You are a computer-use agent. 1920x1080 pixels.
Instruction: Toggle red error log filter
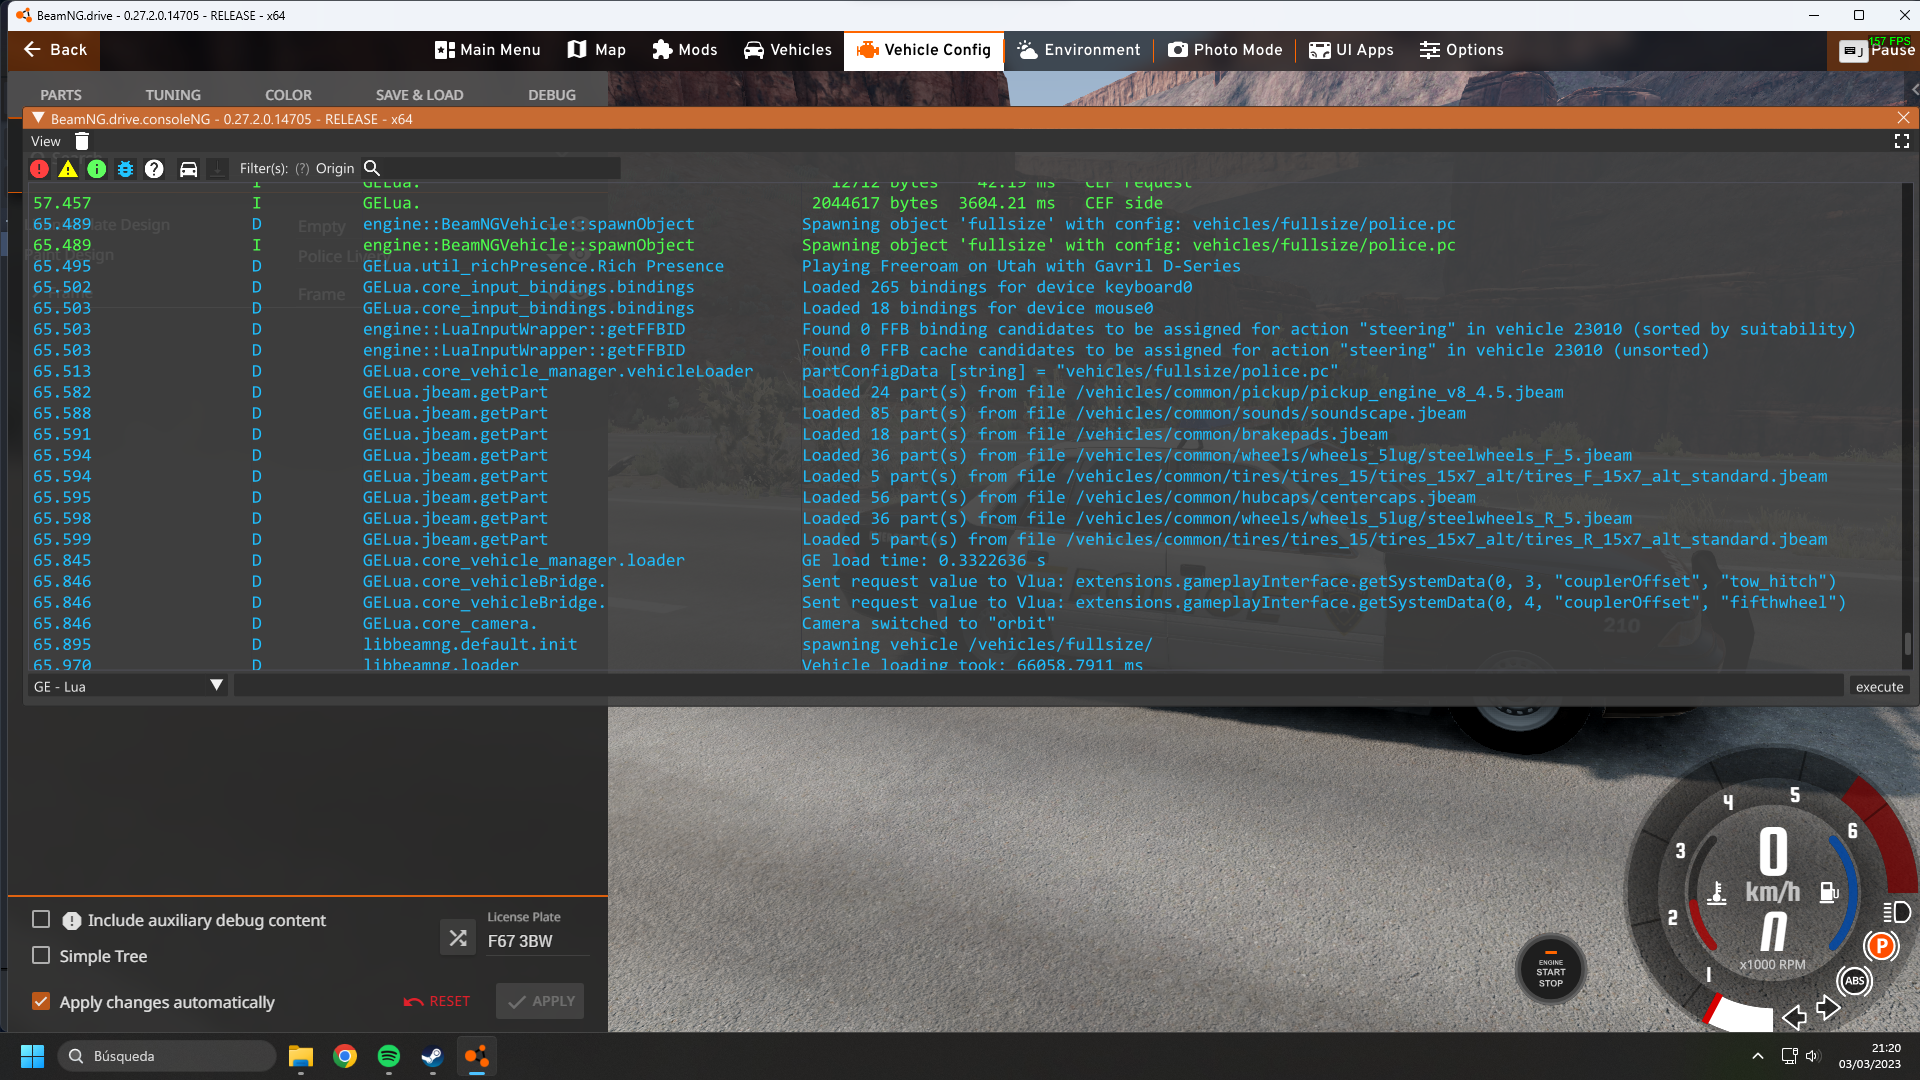click(39, 169)
